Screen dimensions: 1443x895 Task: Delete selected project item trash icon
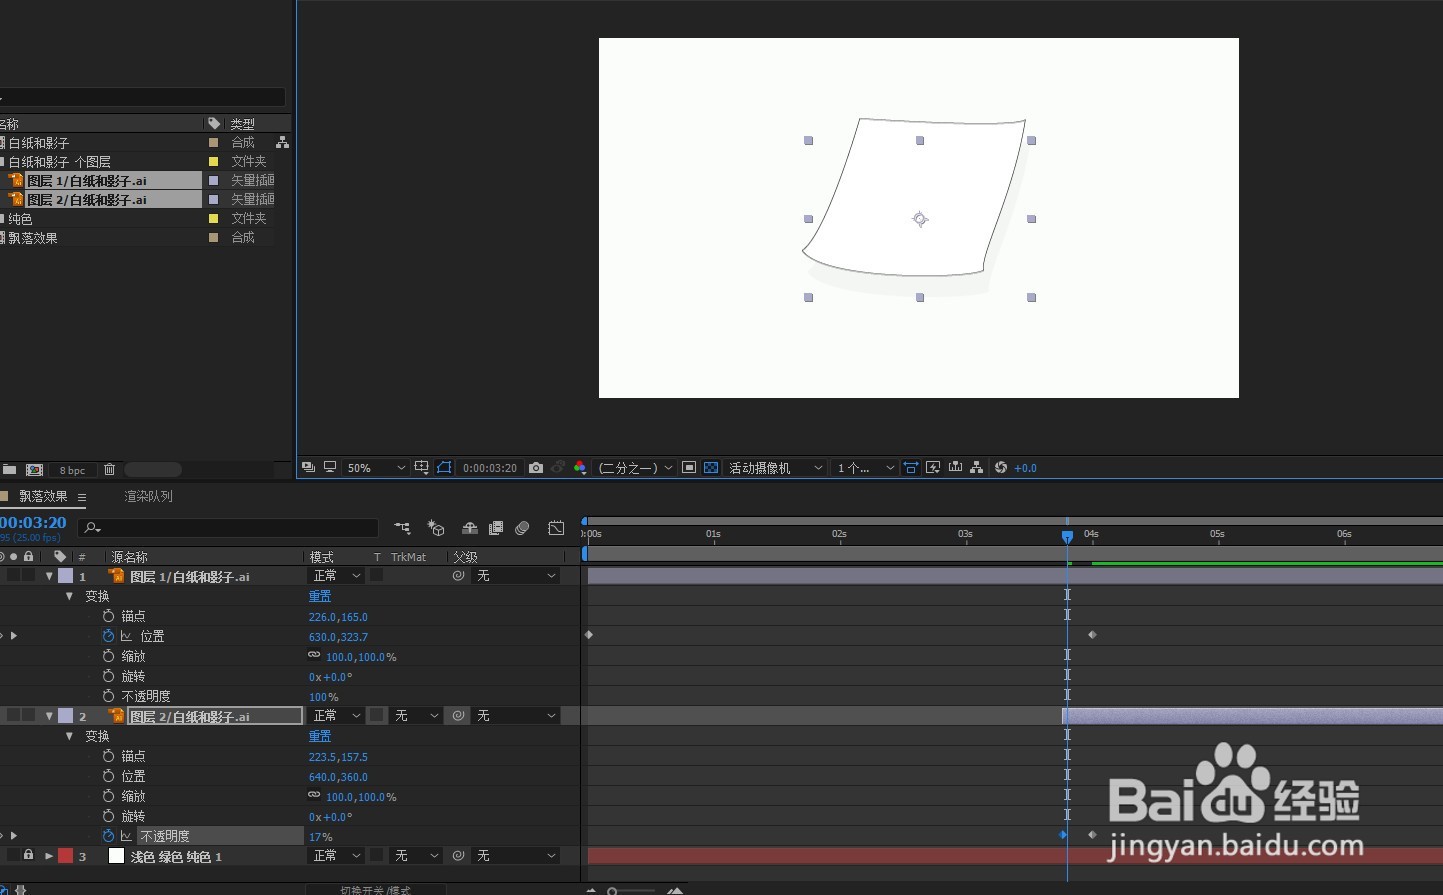click(x=110, y=469)
